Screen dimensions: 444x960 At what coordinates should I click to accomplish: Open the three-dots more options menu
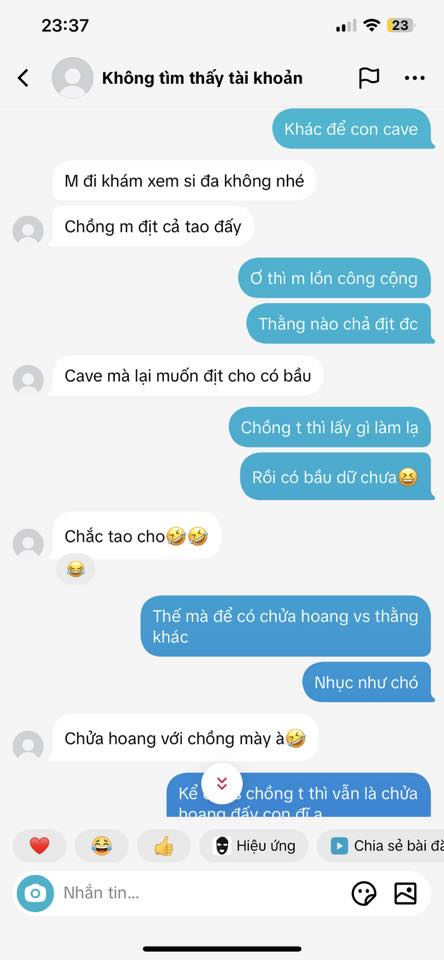(x=415, y=78)
